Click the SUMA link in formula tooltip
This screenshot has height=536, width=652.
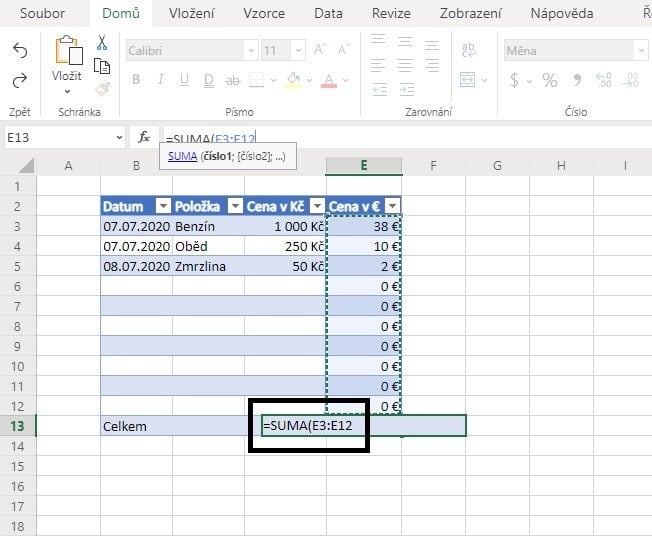[181, 156]
